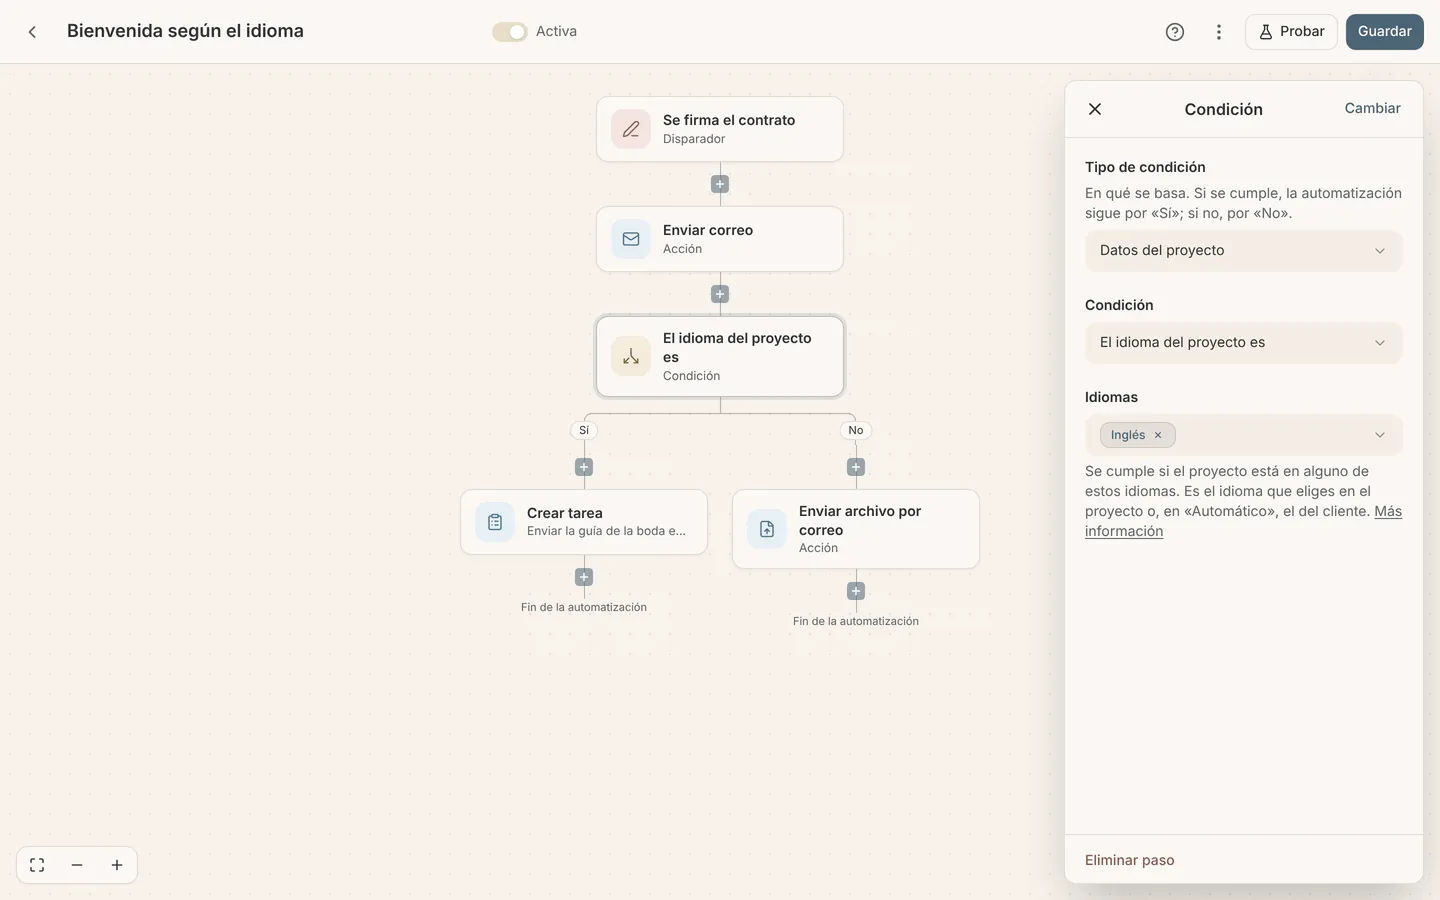Click the Probar button
The height and width of the screenshot is (900, 1440).
1291,32
